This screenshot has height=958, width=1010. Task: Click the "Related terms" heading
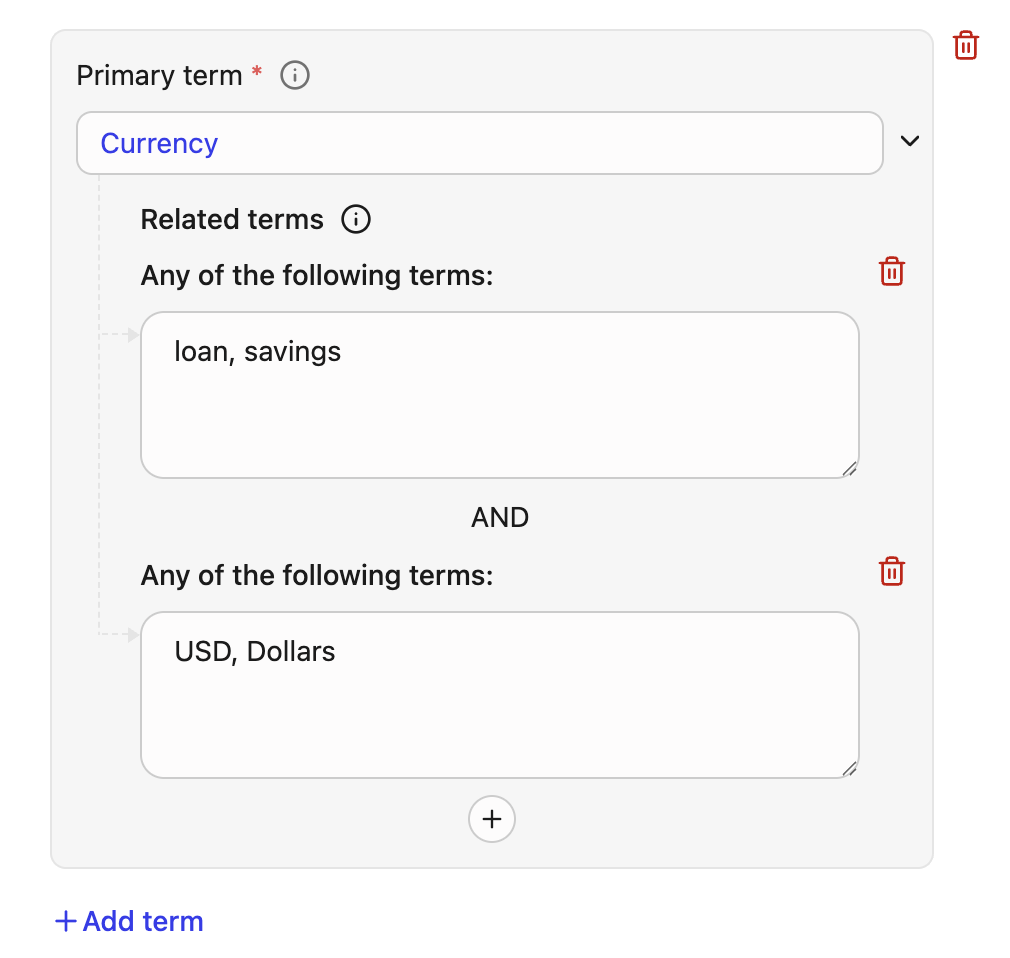pyautogui.click(x=232, y=220)
